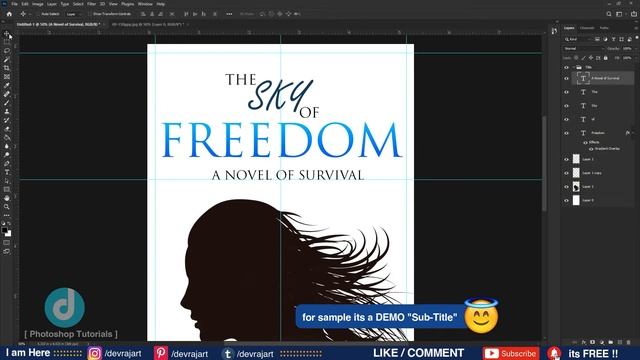Open the layer filter Kind dropdown
Image resolution: width=640 pixels, height=360 pixels.
click(578, 39)
